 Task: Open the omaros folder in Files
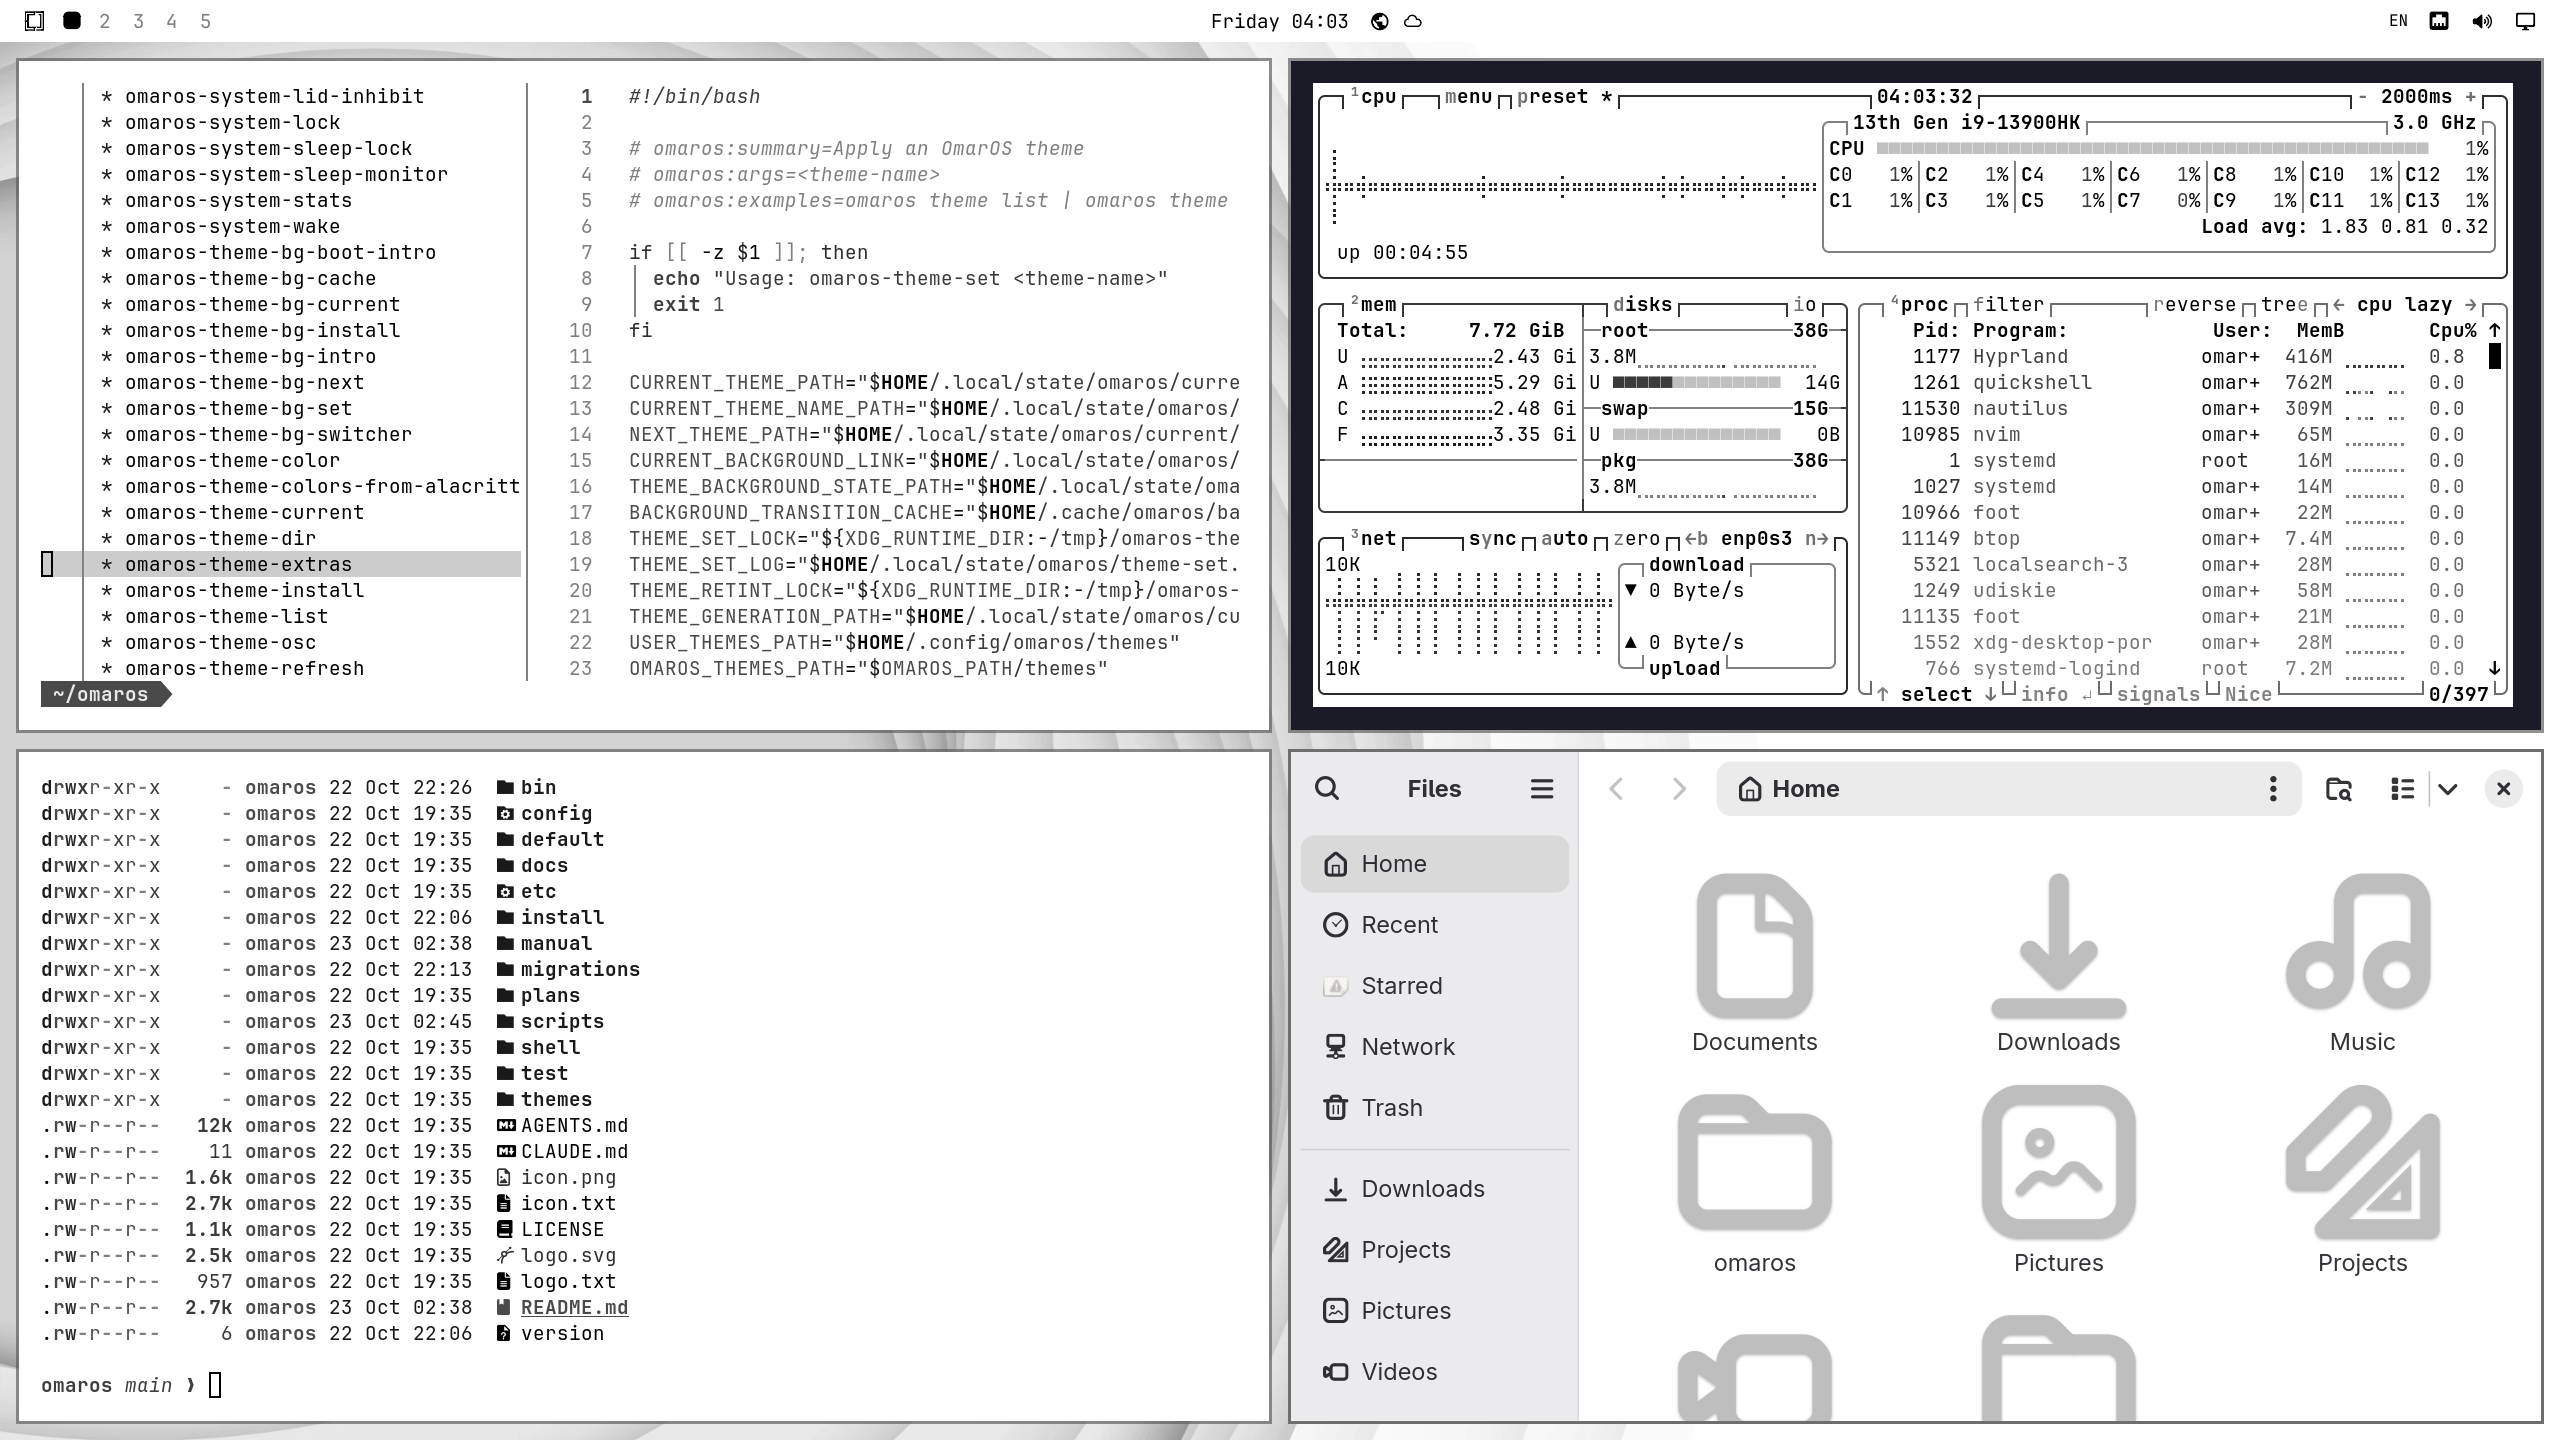(x=1754, y=1184)
